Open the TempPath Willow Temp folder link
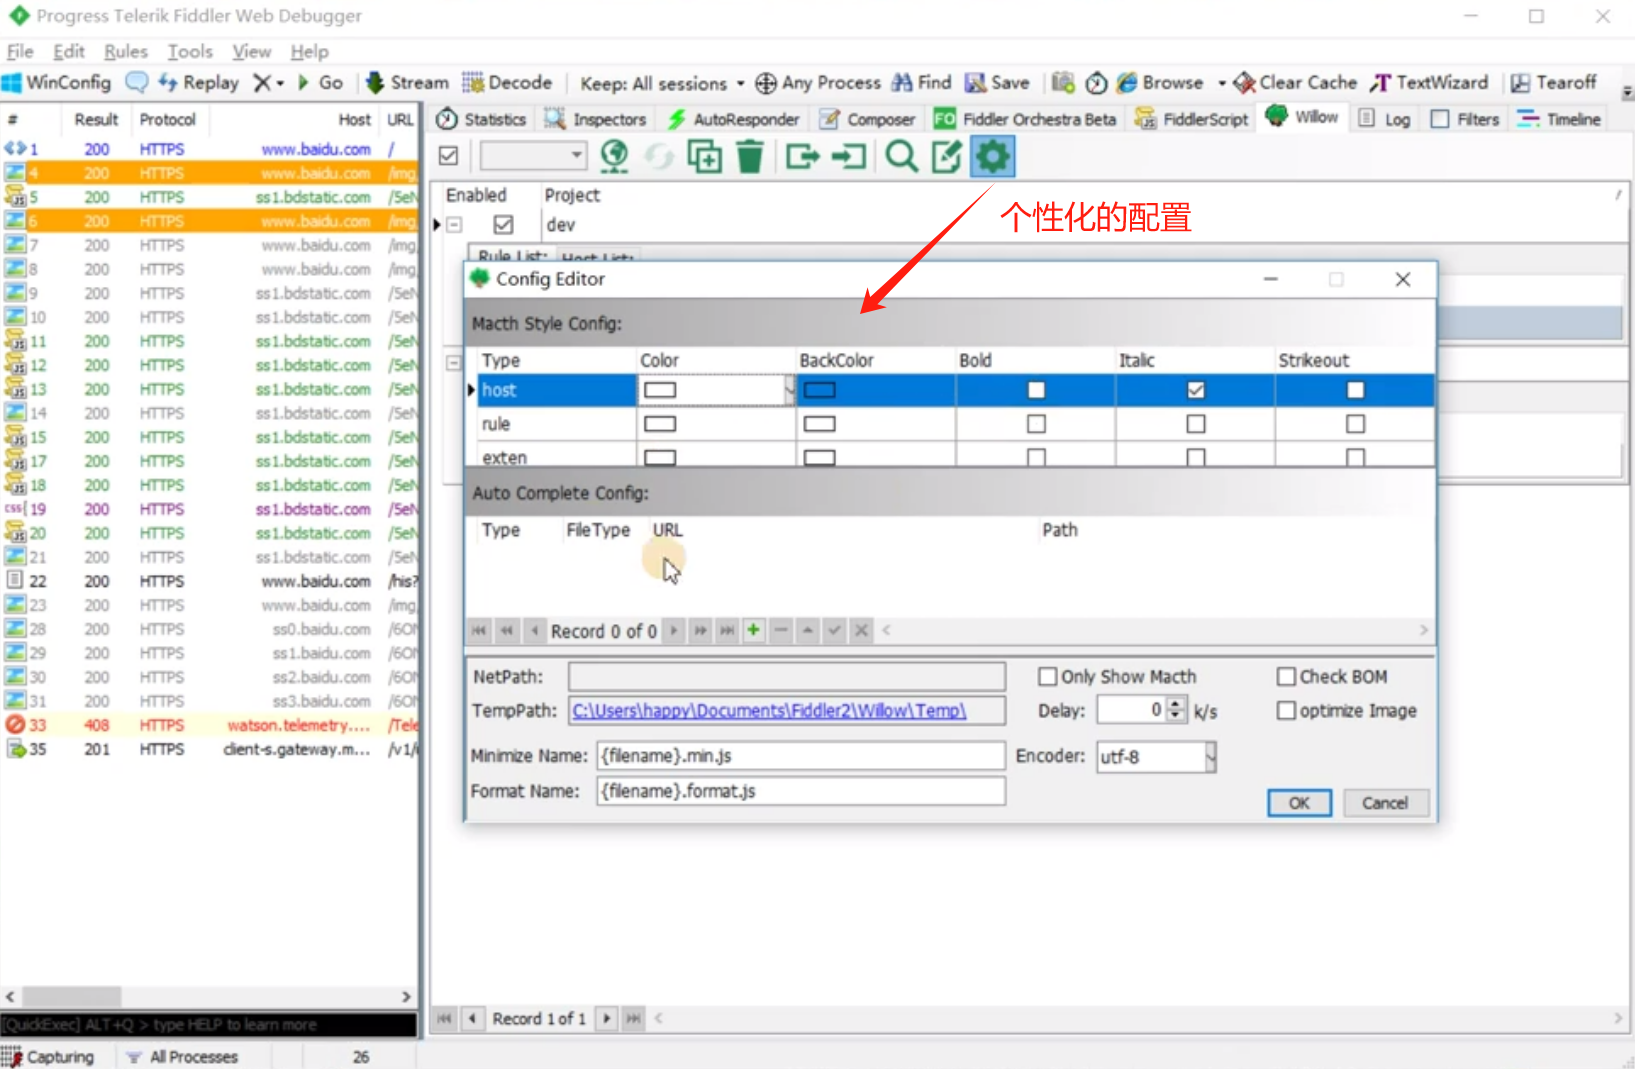The image size is (1635, 1069). [768, 711]
